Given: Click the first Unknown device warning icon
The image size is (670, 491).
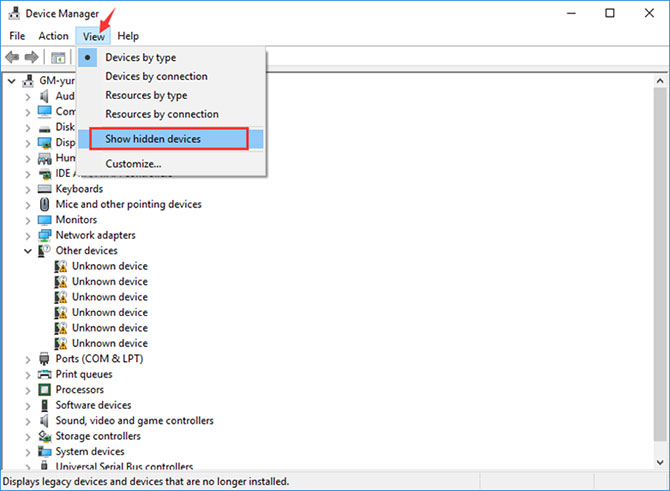Looking at the screenshot, I should click(61, 266).
